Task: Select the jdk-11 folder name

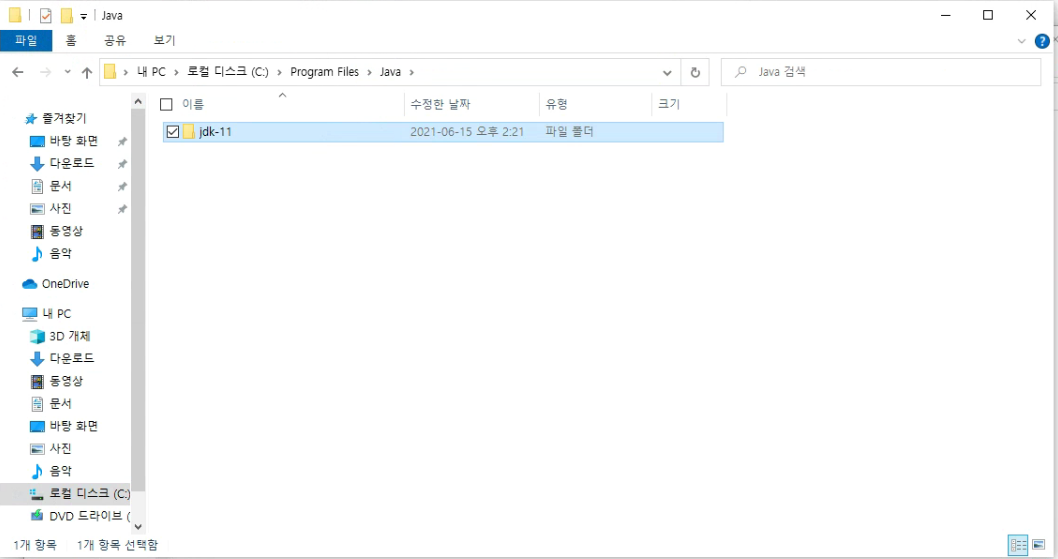Action: pos(215,132)
